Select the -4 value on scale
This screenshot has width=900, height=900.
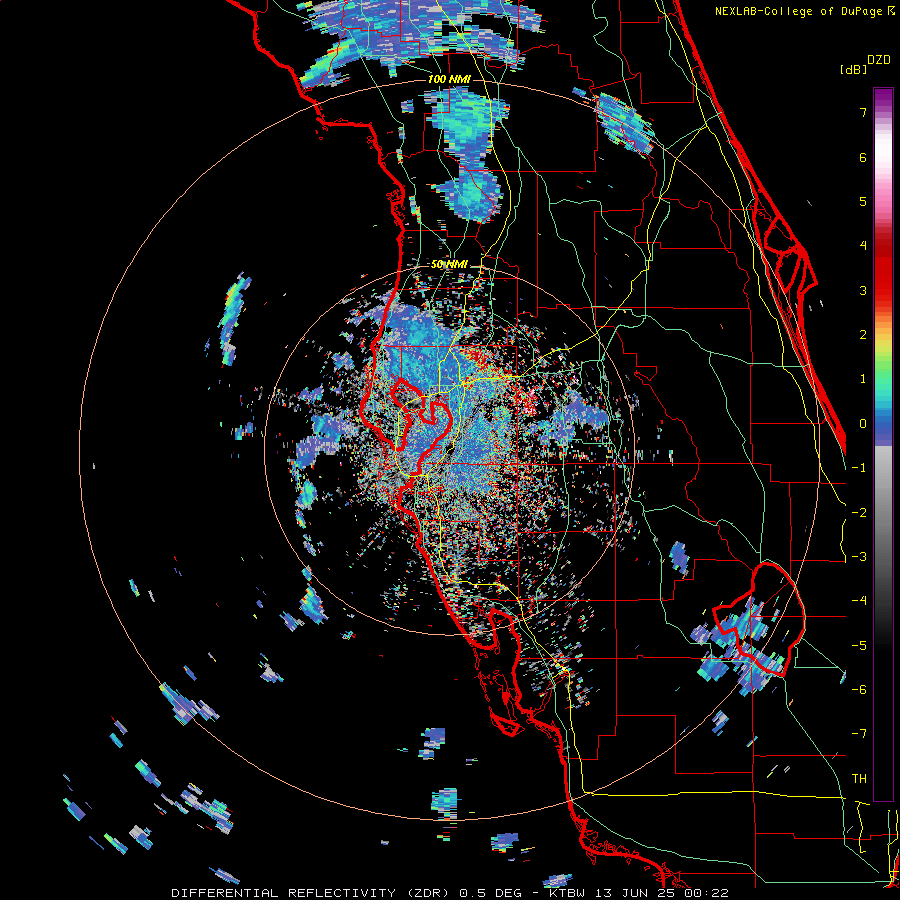pos(859,601)
